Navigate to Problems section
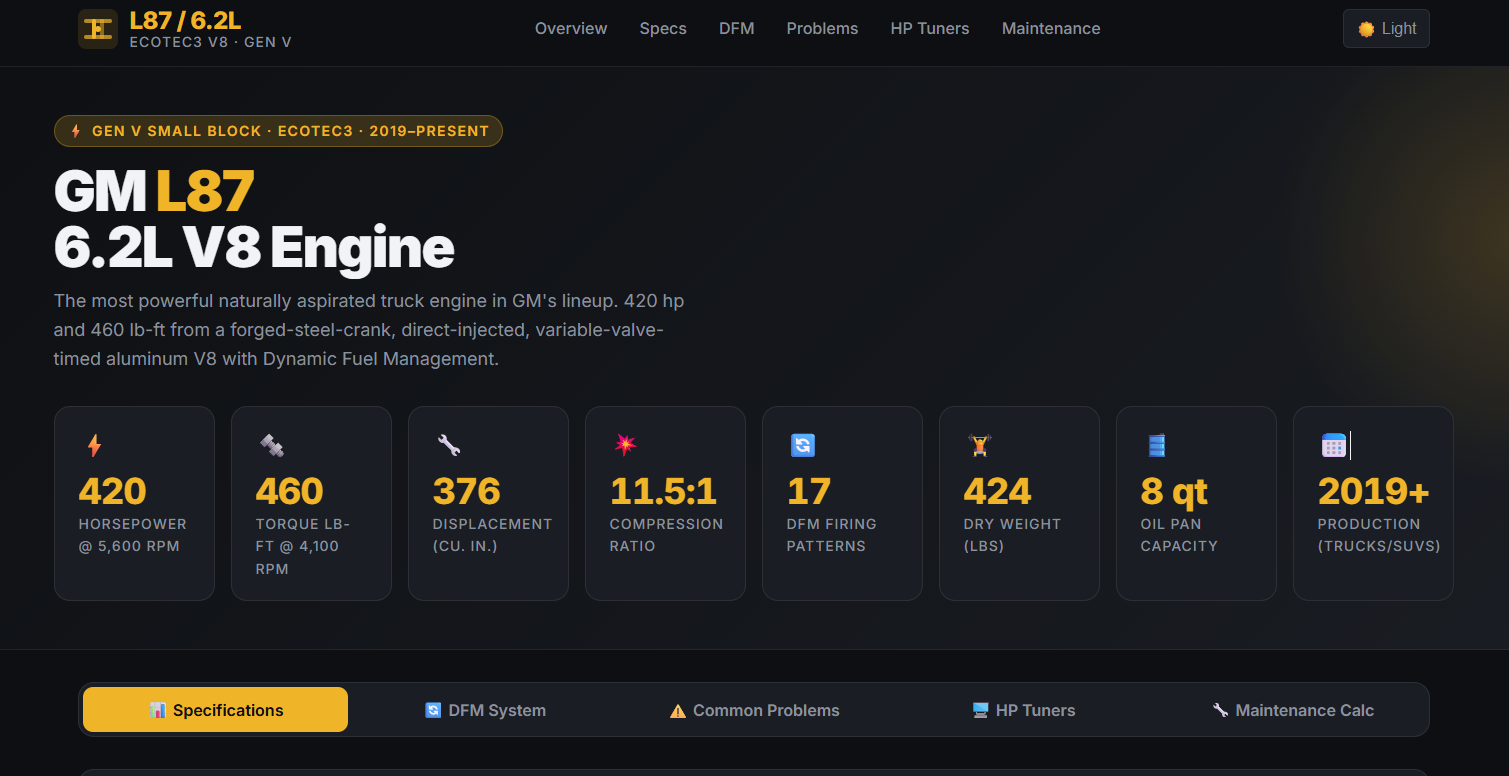 [822, 29]
